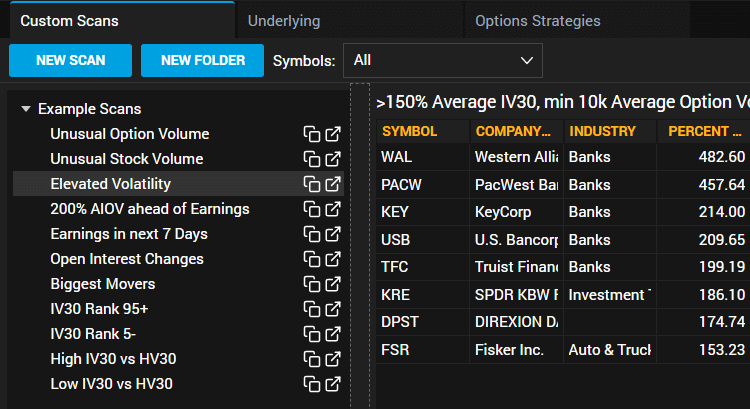Open High IV30 vs HV30 scan externally
This screenshot has height=409, width=750.
tap(333, 359)
